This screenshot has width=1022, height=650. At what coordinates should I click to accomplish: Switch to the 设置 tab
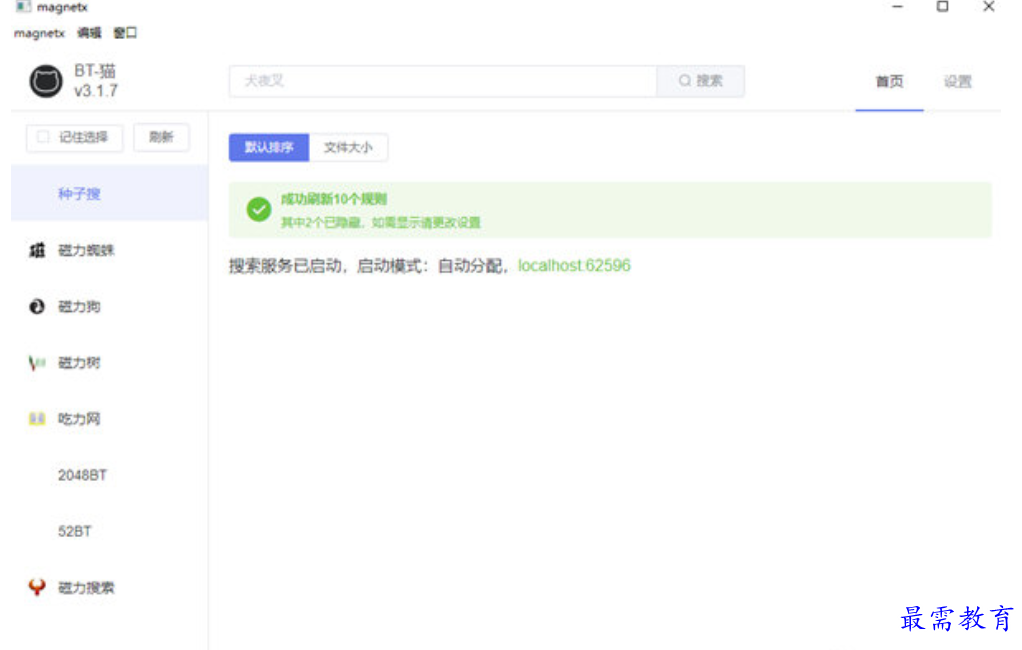point(957,81)
